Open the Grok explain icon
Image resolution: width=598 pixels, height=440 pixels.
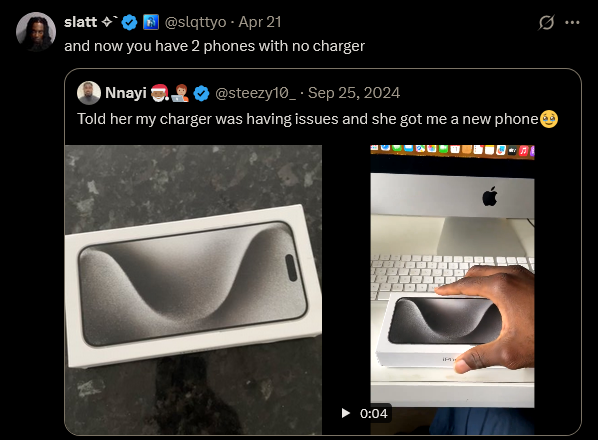[x=546, y=22]
